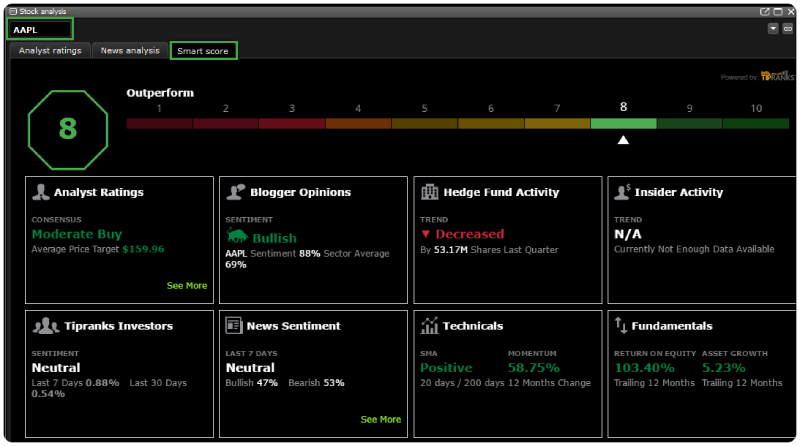Click the AAPL ticker symbol input field
This screenshot has width=800, height=446.
pyautogui.click(x=40, y=30)
